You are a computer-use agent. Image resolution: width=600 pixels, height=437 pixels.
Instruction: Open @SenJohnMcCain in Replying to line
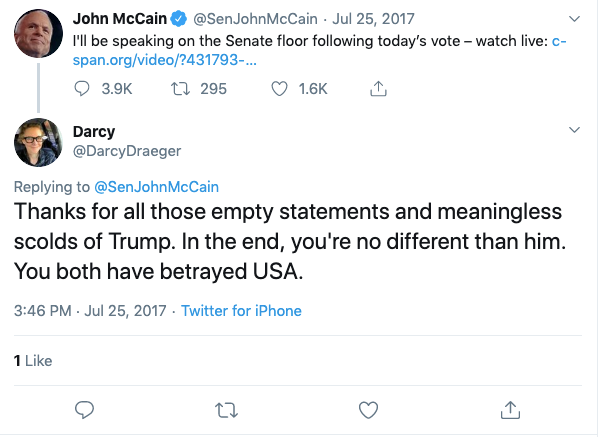click(156, 186)
